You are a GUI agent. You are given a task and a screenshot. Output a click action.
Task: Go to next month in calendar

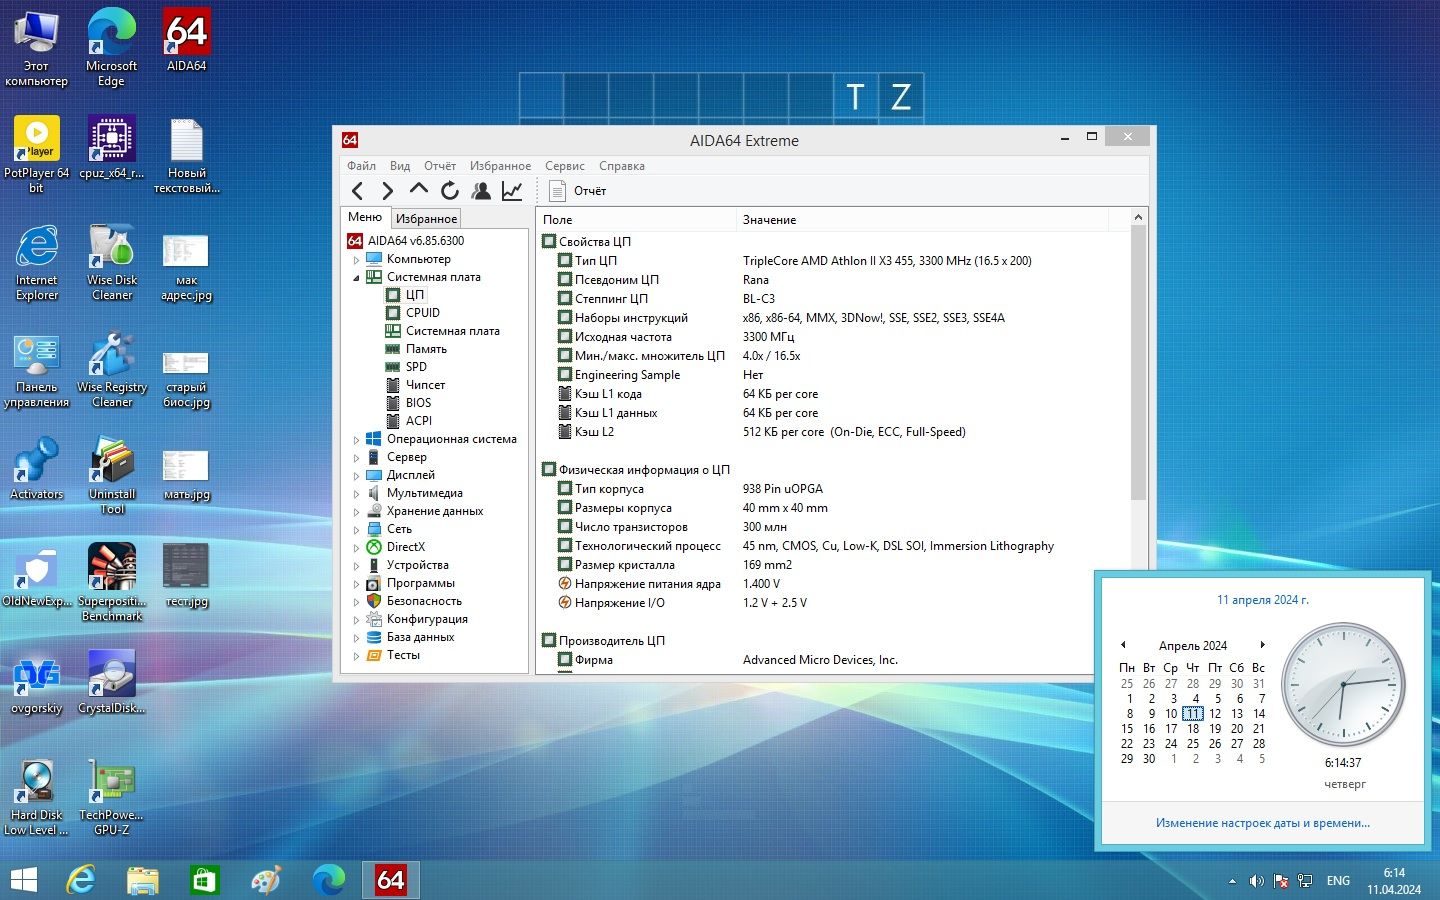tap(1263, 645)
